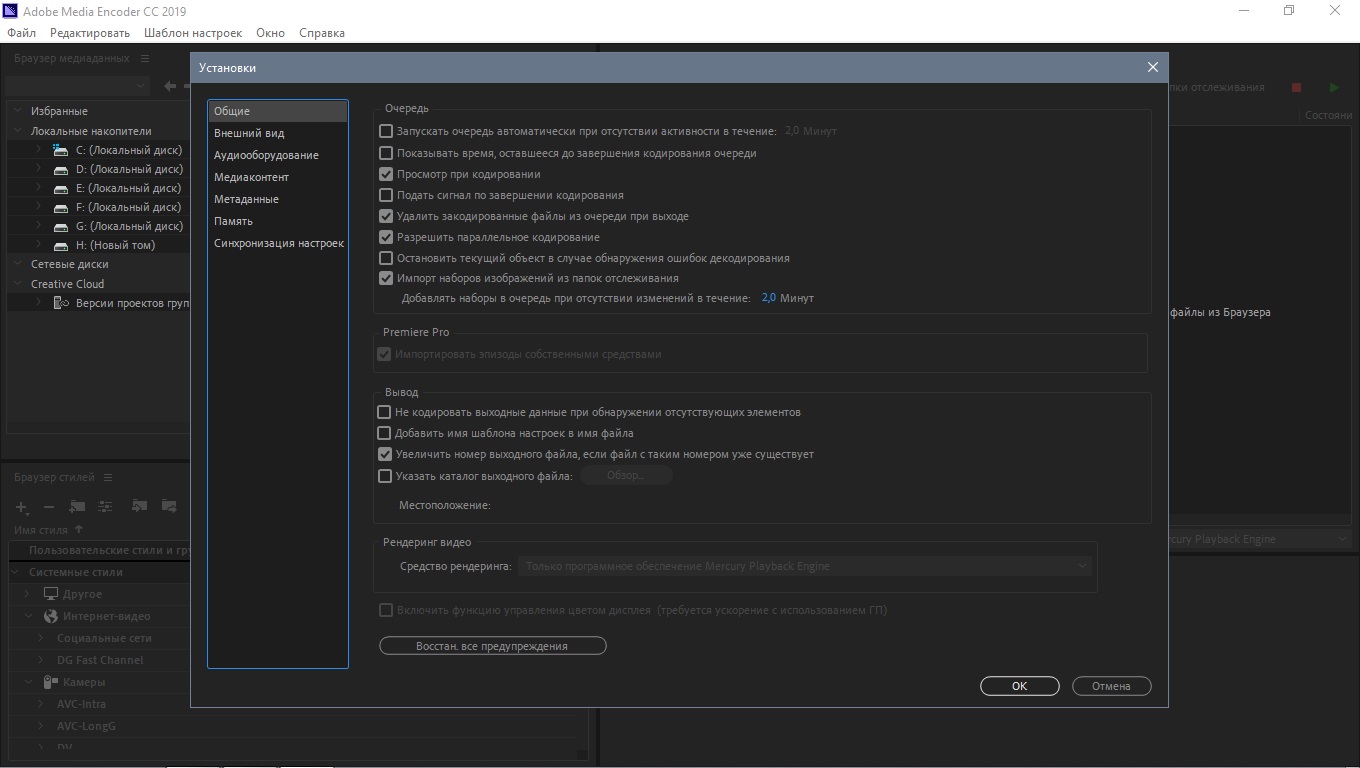Click the green Start Queue play icon
The height and width of the screenshot is (768, 1360).
[1334, 88]
